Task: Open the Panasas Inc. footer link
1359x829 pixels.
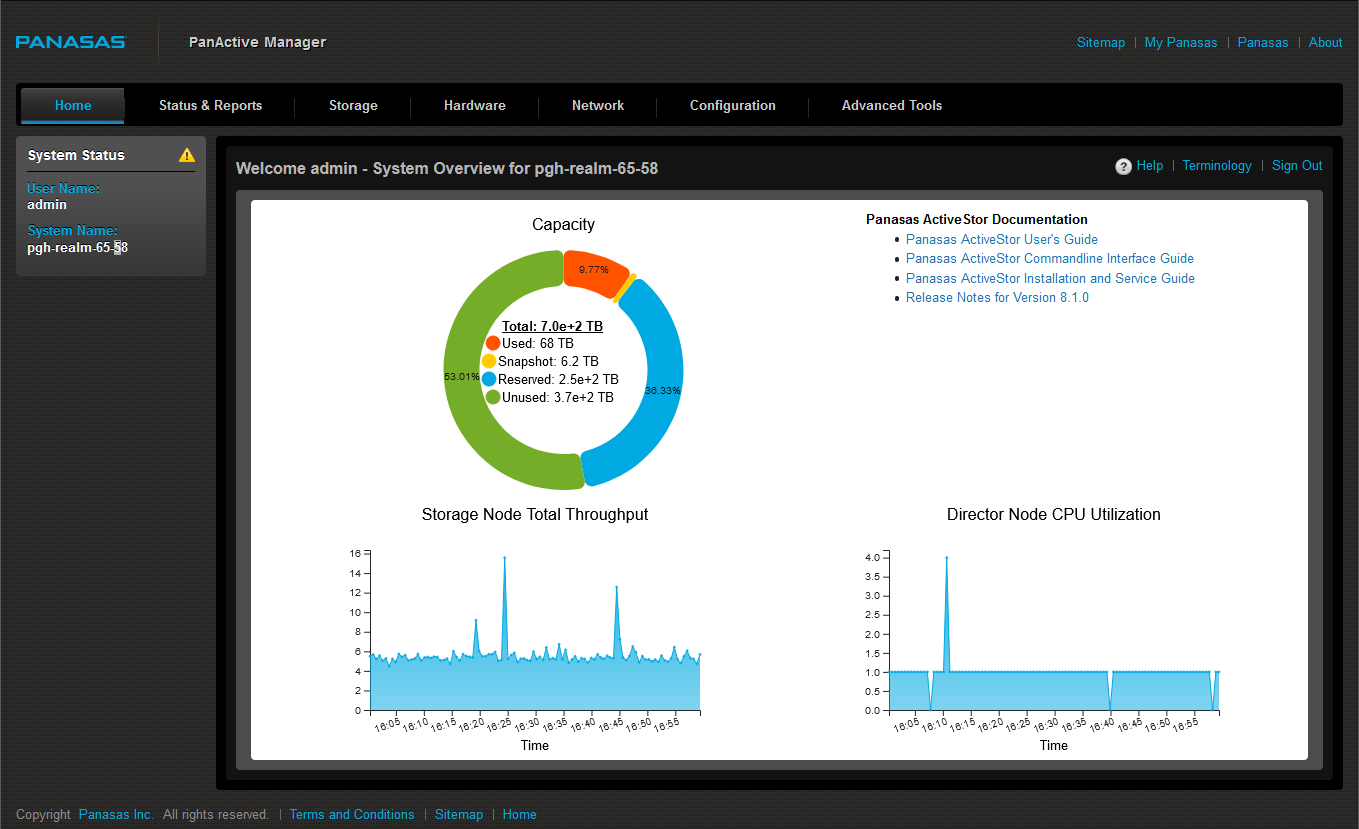Action: 116,814
